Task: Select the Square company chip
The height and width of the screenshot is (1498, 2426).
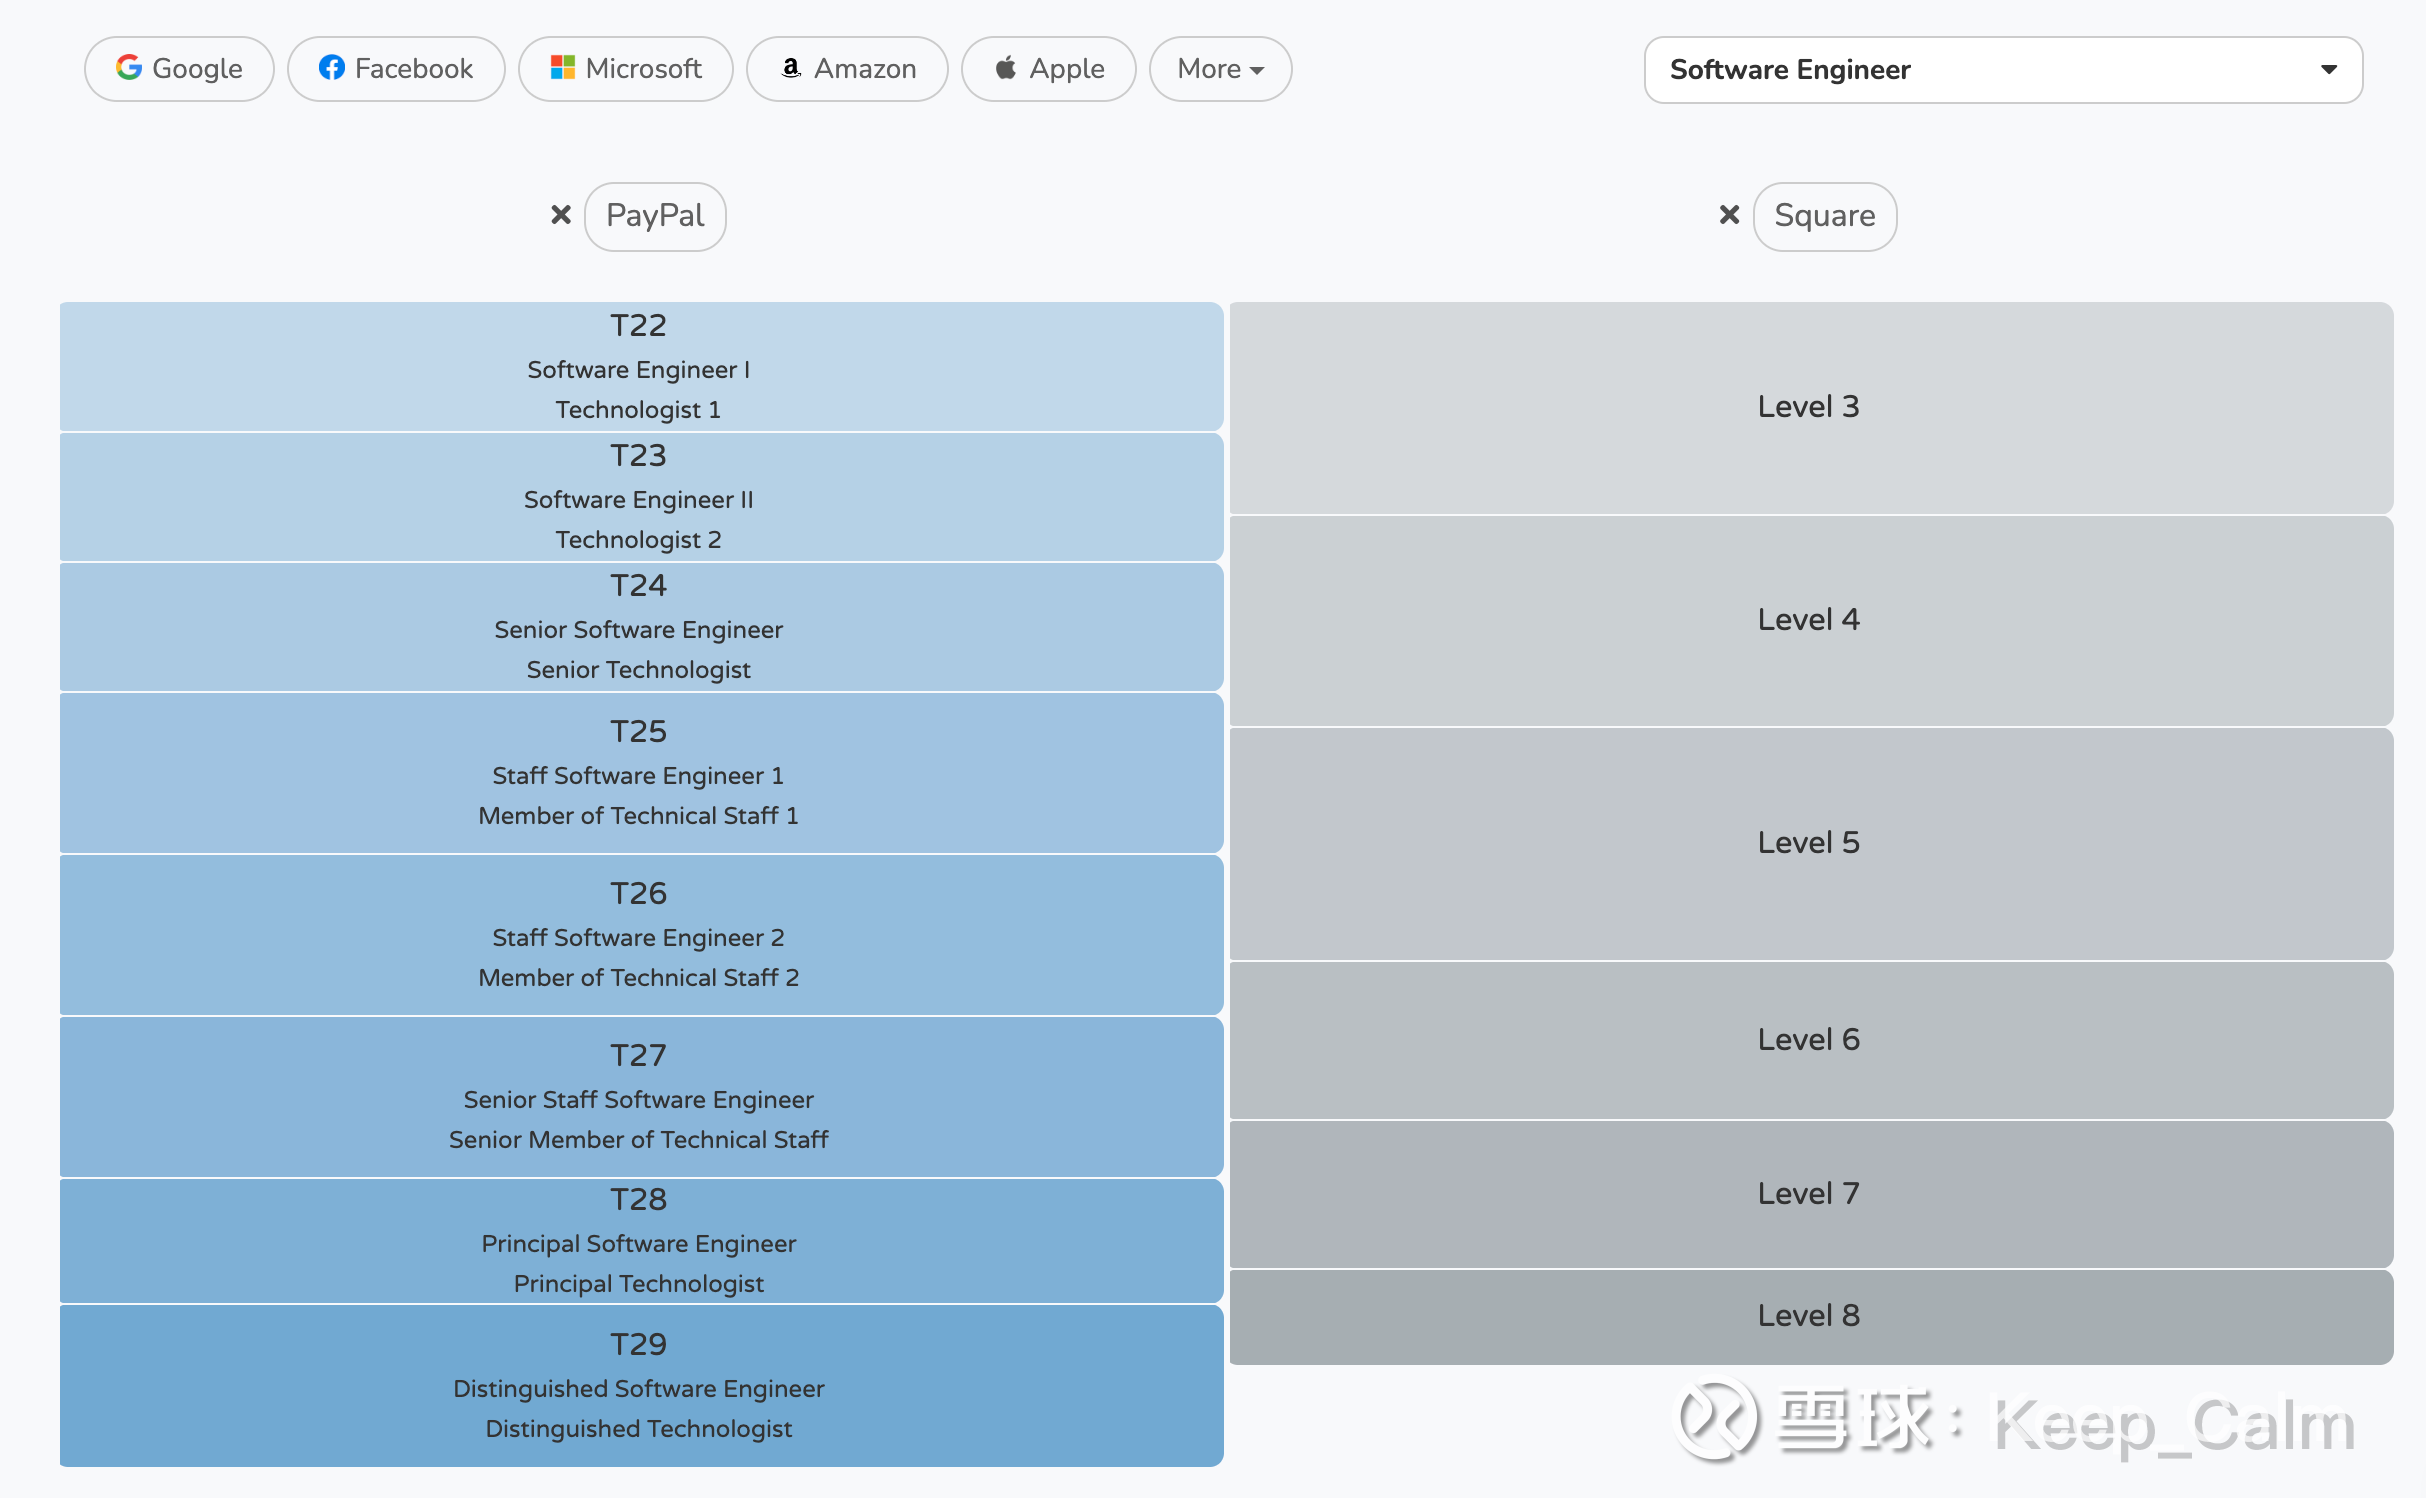Action: 1824,216
